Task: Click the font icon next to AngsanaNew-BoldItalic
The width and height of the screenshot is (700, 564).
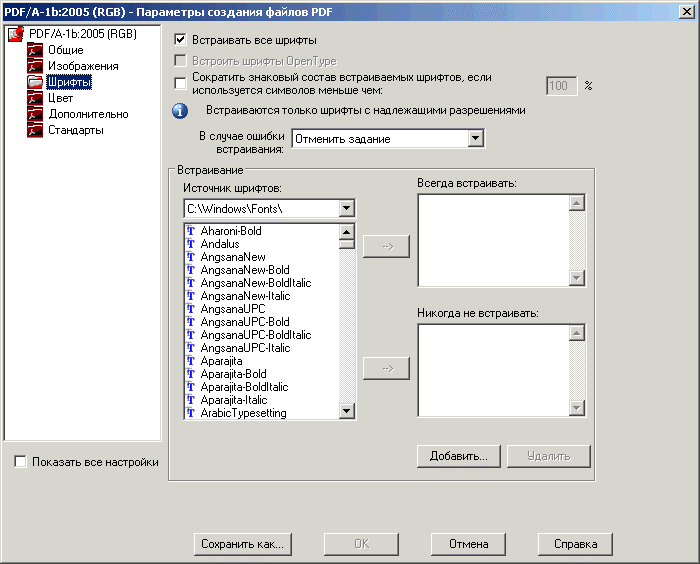Action: point(191,283)
